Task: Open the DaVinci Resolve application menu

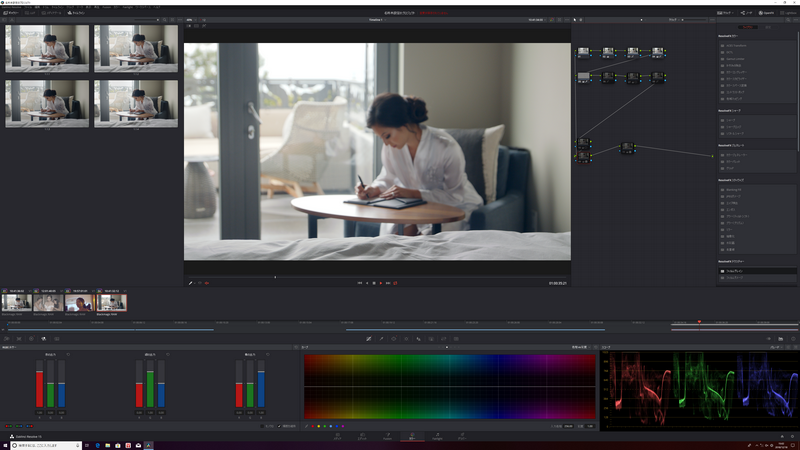Action: [x=12, y=7]
